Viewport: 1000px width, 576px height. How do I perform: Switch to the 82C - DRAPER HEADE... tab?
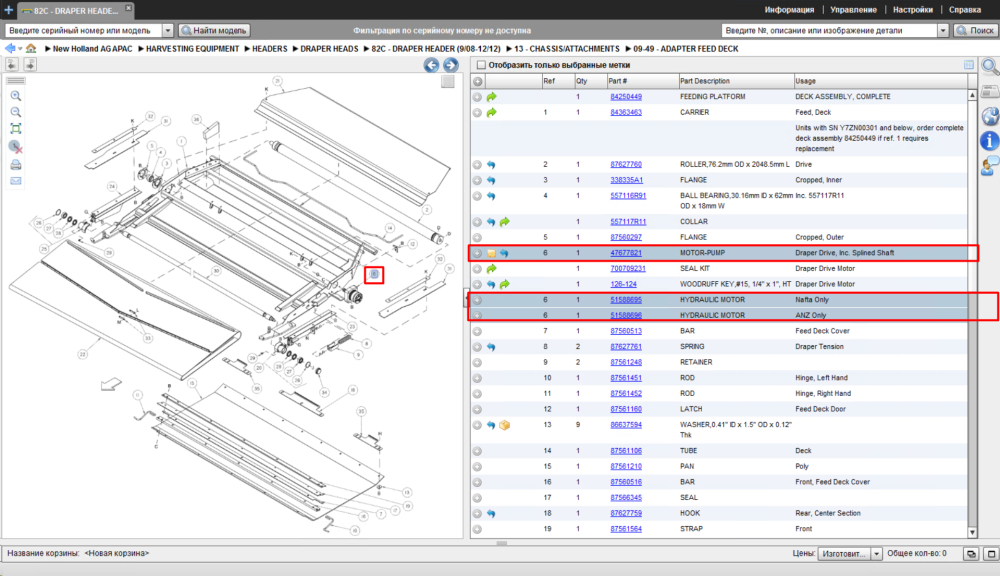click(75, 10)
